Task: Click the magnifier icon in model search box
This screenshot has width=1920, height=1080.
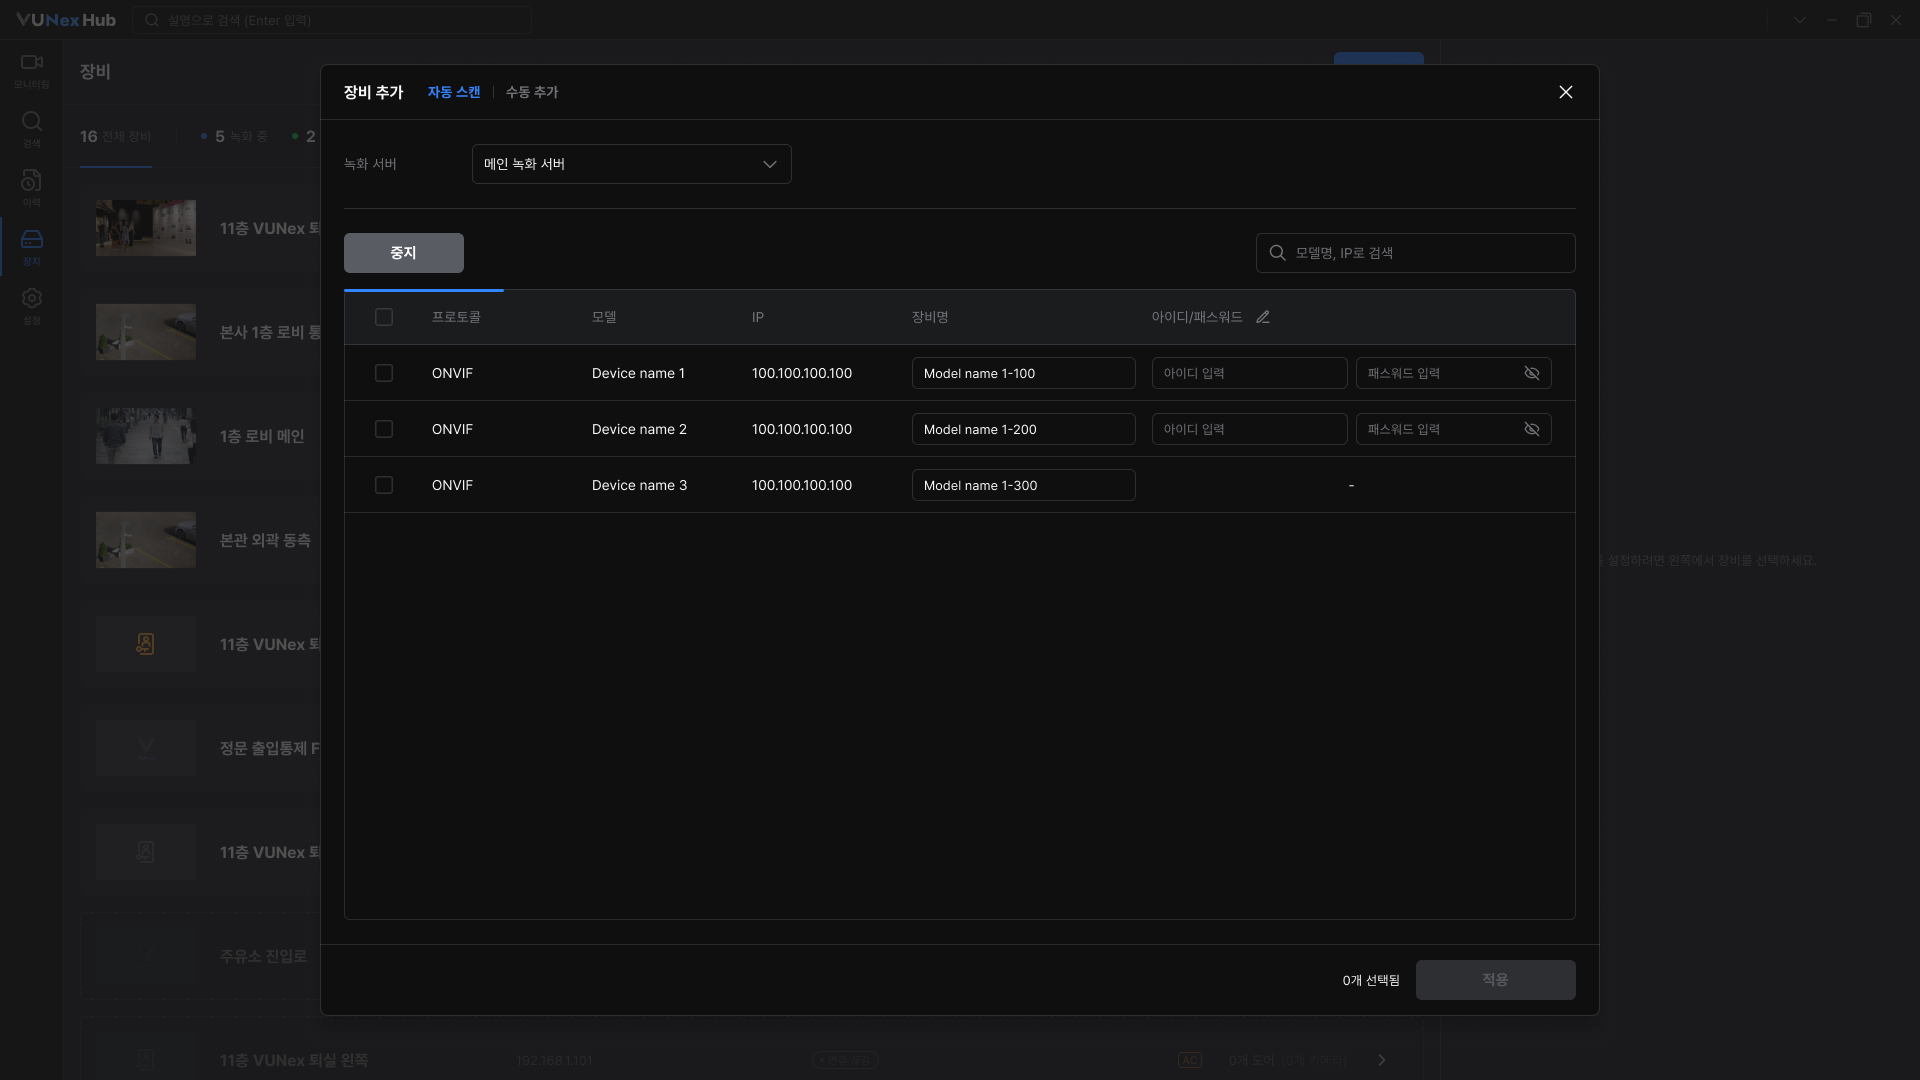Action: (1277, 253)
